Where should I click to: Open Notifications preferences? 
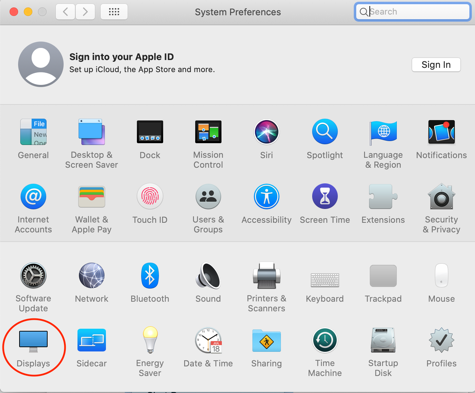(441, 132)
